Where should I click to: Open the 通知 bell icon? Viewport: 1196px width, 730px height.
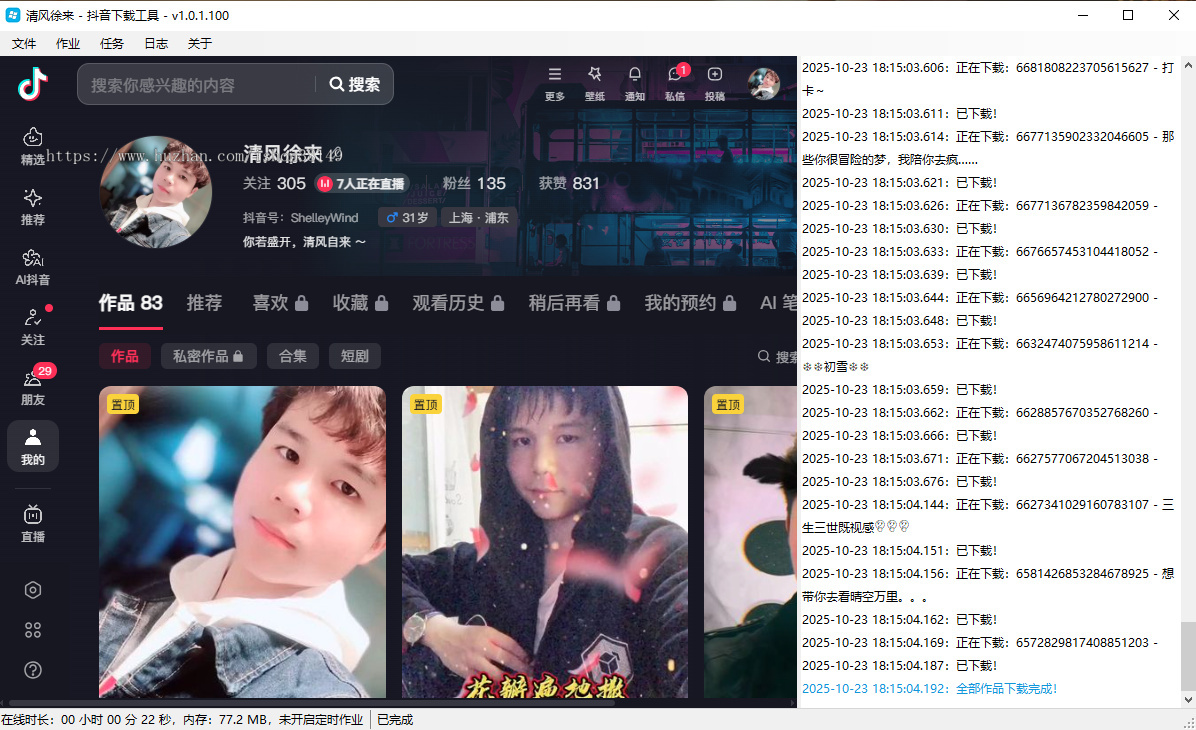pos(635,83)
